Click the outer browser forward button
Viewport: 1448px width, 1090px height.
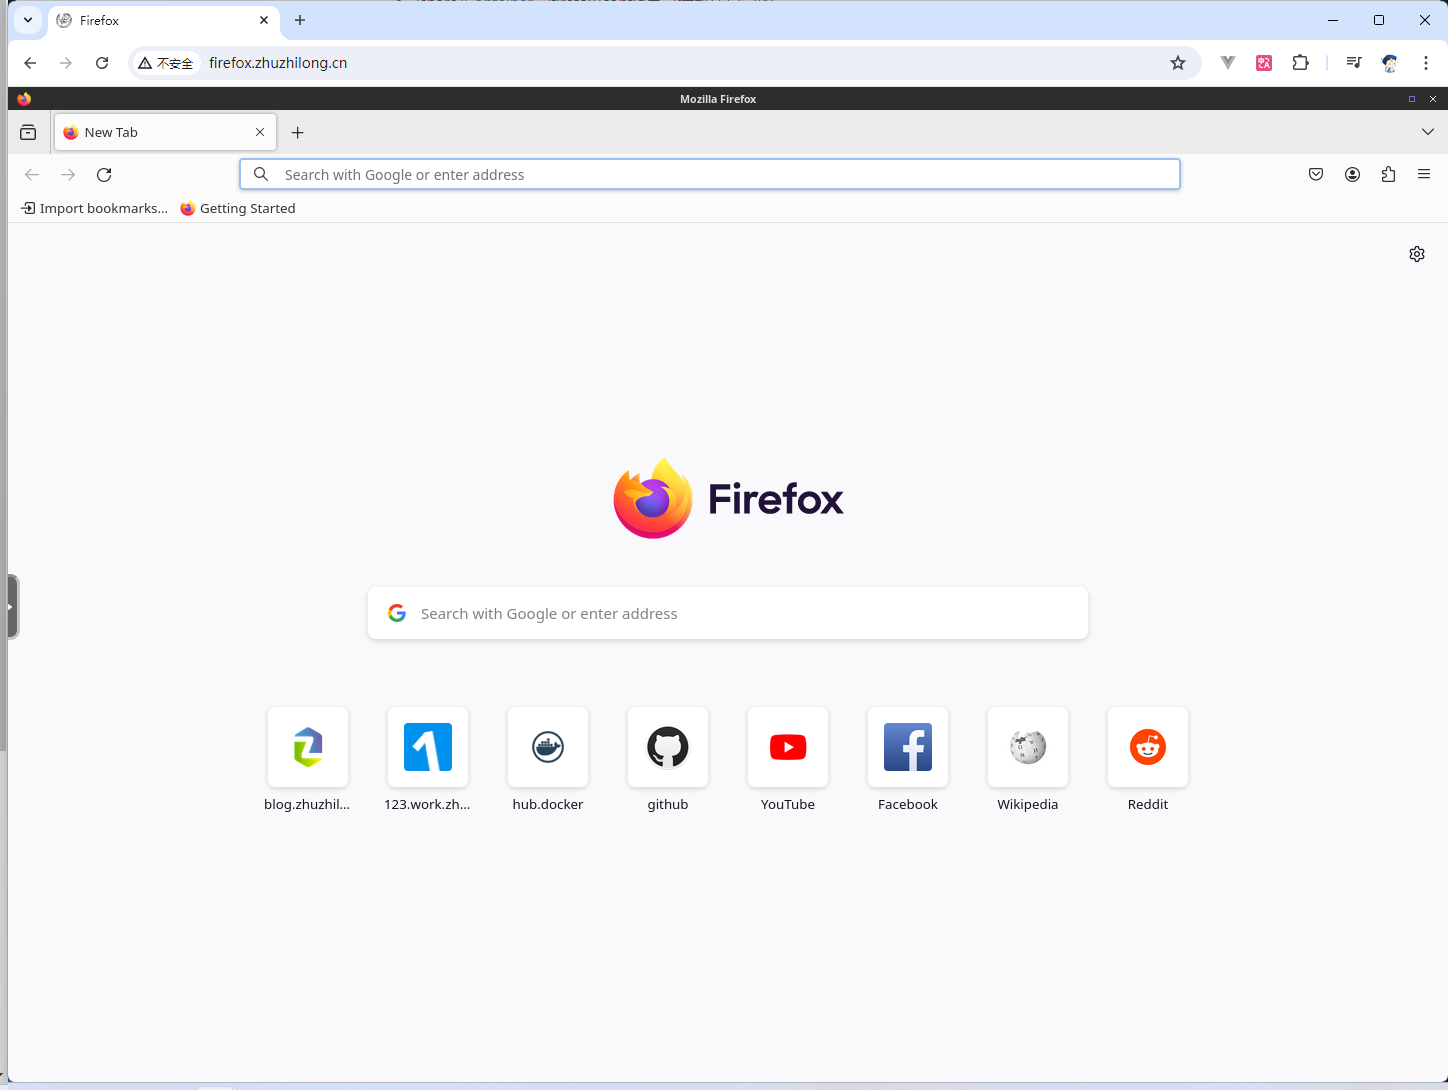[66, 63]
